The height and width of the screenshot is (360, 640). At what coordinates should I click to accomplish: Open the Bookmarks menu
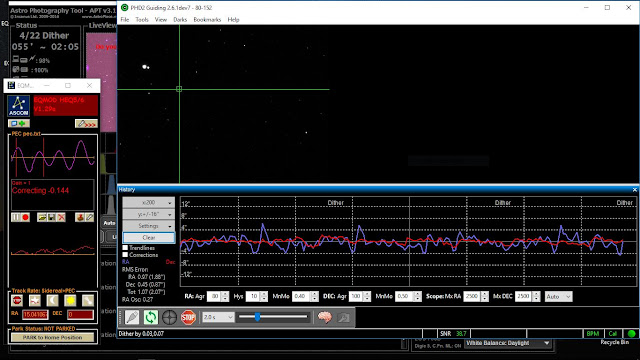coord(207,20)
